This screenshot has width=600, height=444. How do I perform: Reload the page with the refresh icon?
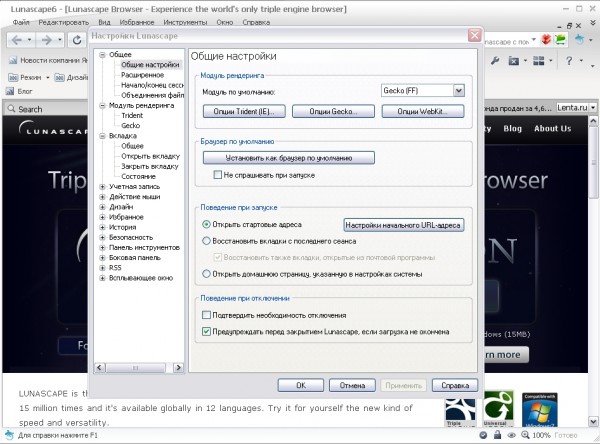[x=77, y=40]
